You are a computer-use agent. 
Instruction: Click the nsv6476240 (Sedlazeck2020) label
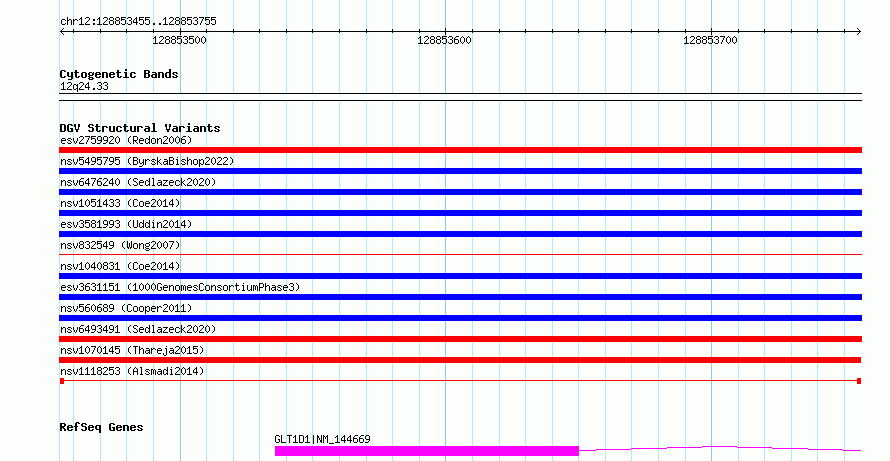(x=138, y=182)
